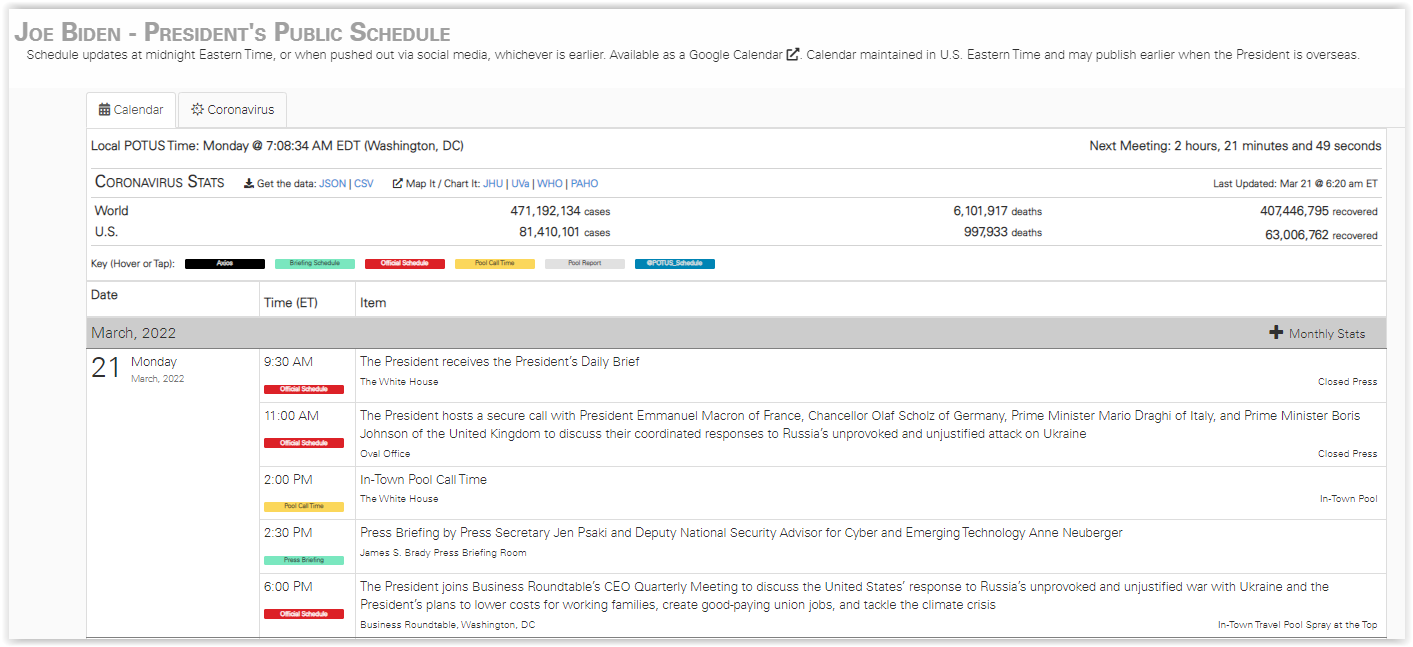Tap the gray Pool Report key label
Viewport: 1413px width, 647px height.
(585, 264)
